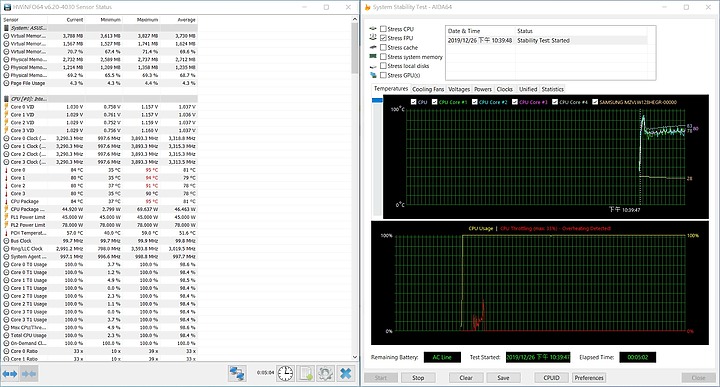Click the Page File Usage icon
Image resolution: width=720 pixels, height=387 pixels.
(x=6, y=83)
